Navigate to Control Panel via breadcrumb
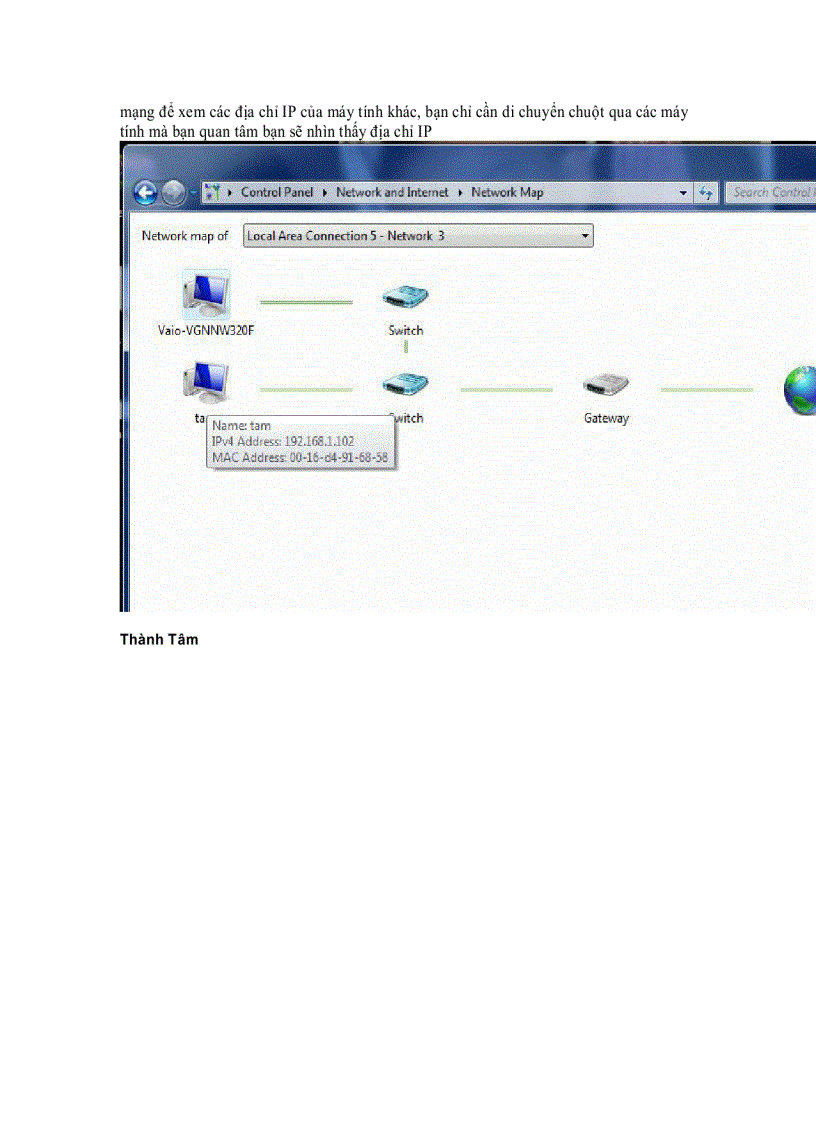Viewport: 816px width, 1123px height. [x=276, y=192]
